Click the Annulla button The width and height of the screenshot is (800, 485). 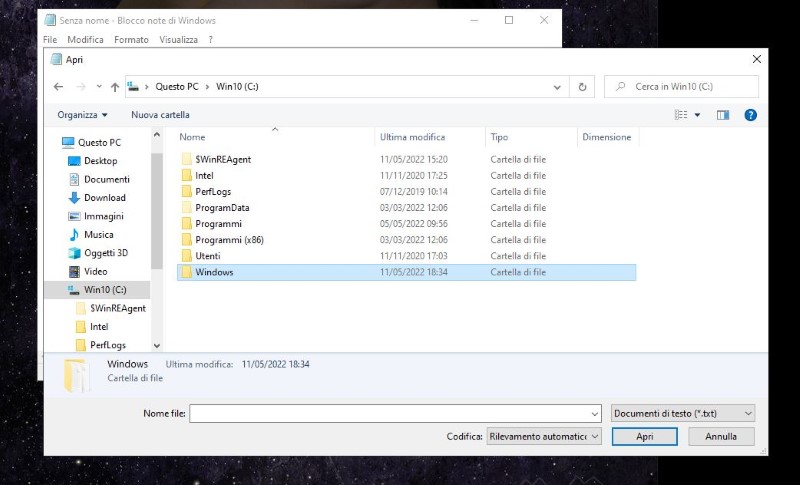720,437
